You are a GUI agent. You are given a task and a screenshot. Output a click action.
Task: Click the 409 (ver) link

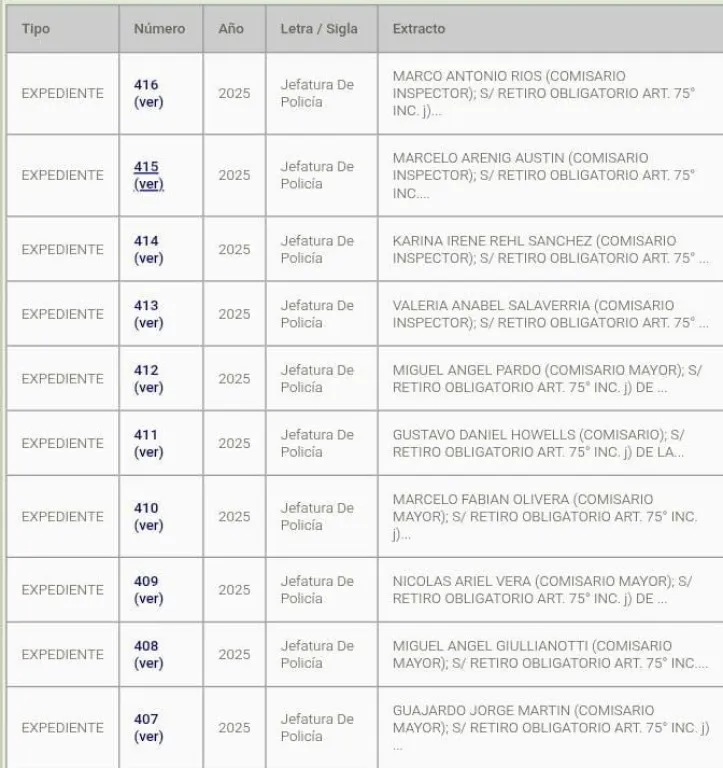click(x=148, y=590)
